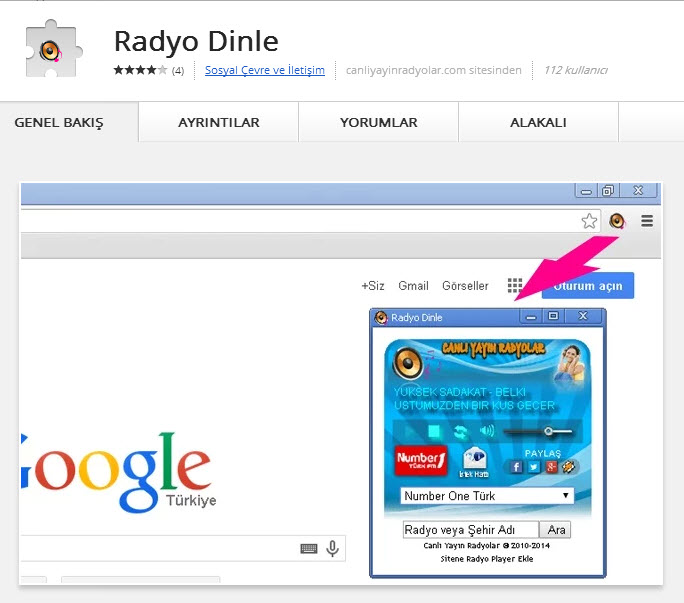Click the Canlı Yayın Radyolar banner title
The image size is (684, 603).
point(493,348)
